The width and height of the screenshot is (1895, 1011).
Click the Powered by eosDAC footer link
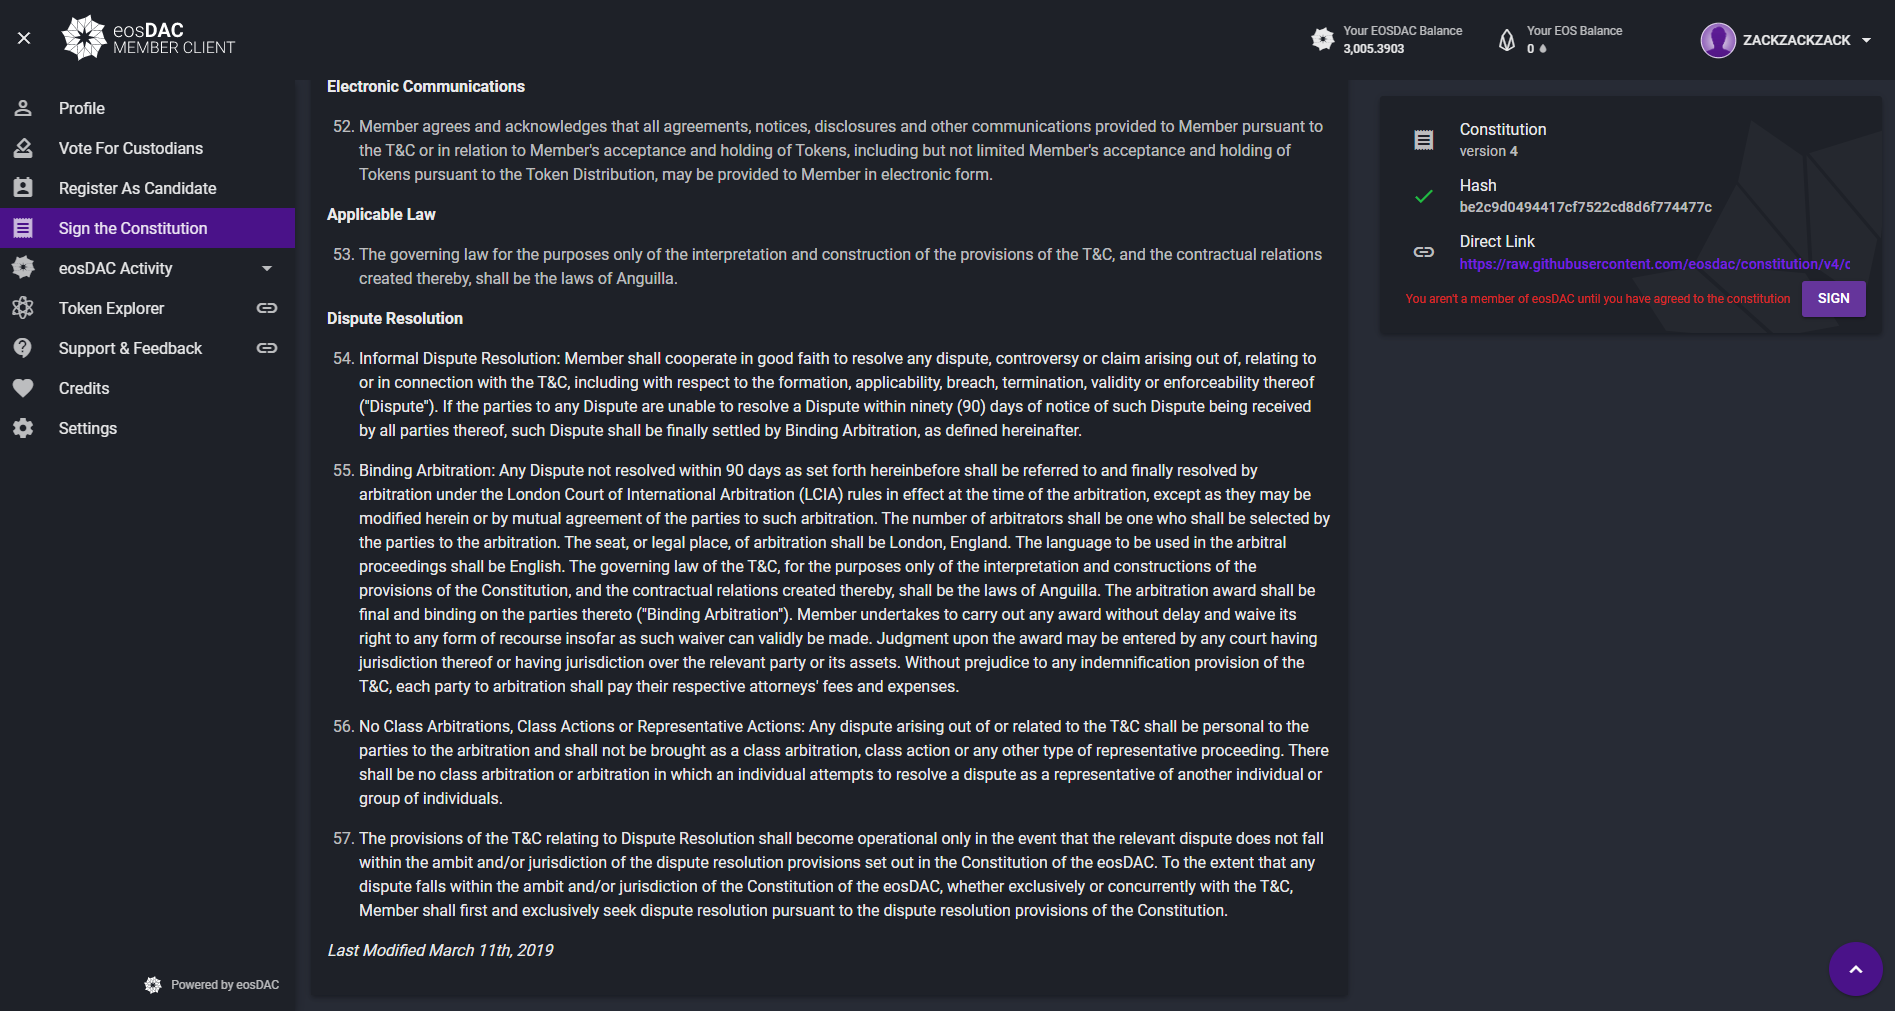coord(212,985)
